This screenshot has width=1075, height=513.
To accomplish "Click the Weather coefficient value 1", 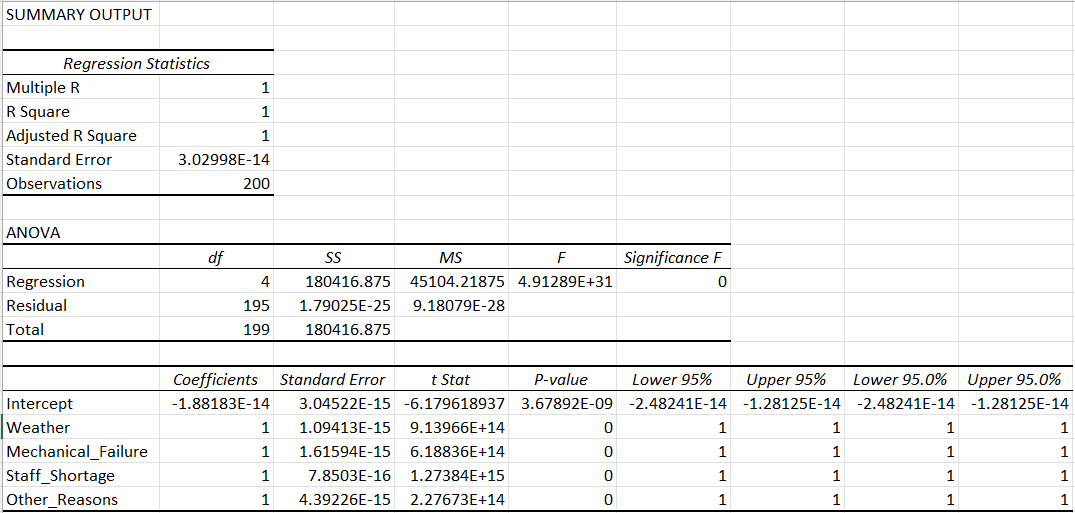I will click(x=217, y=428).
